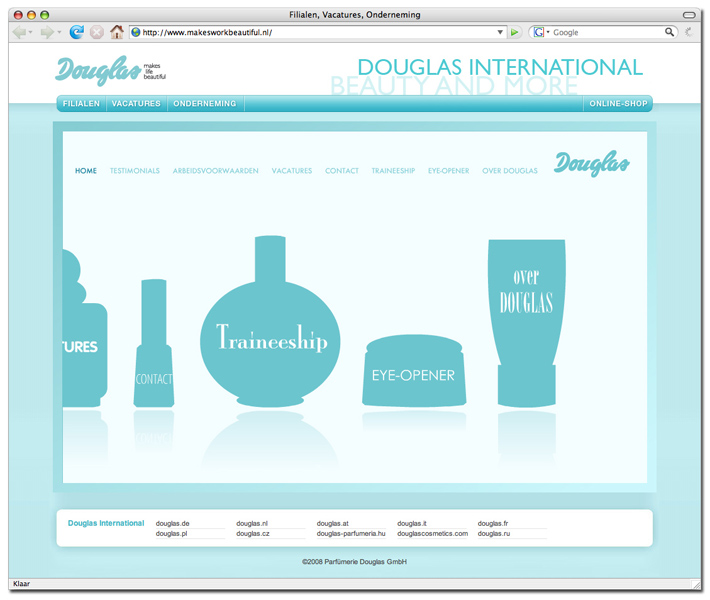Click the Google search engine icon
Screen dimensions: 710x600
tap(538, 32)
